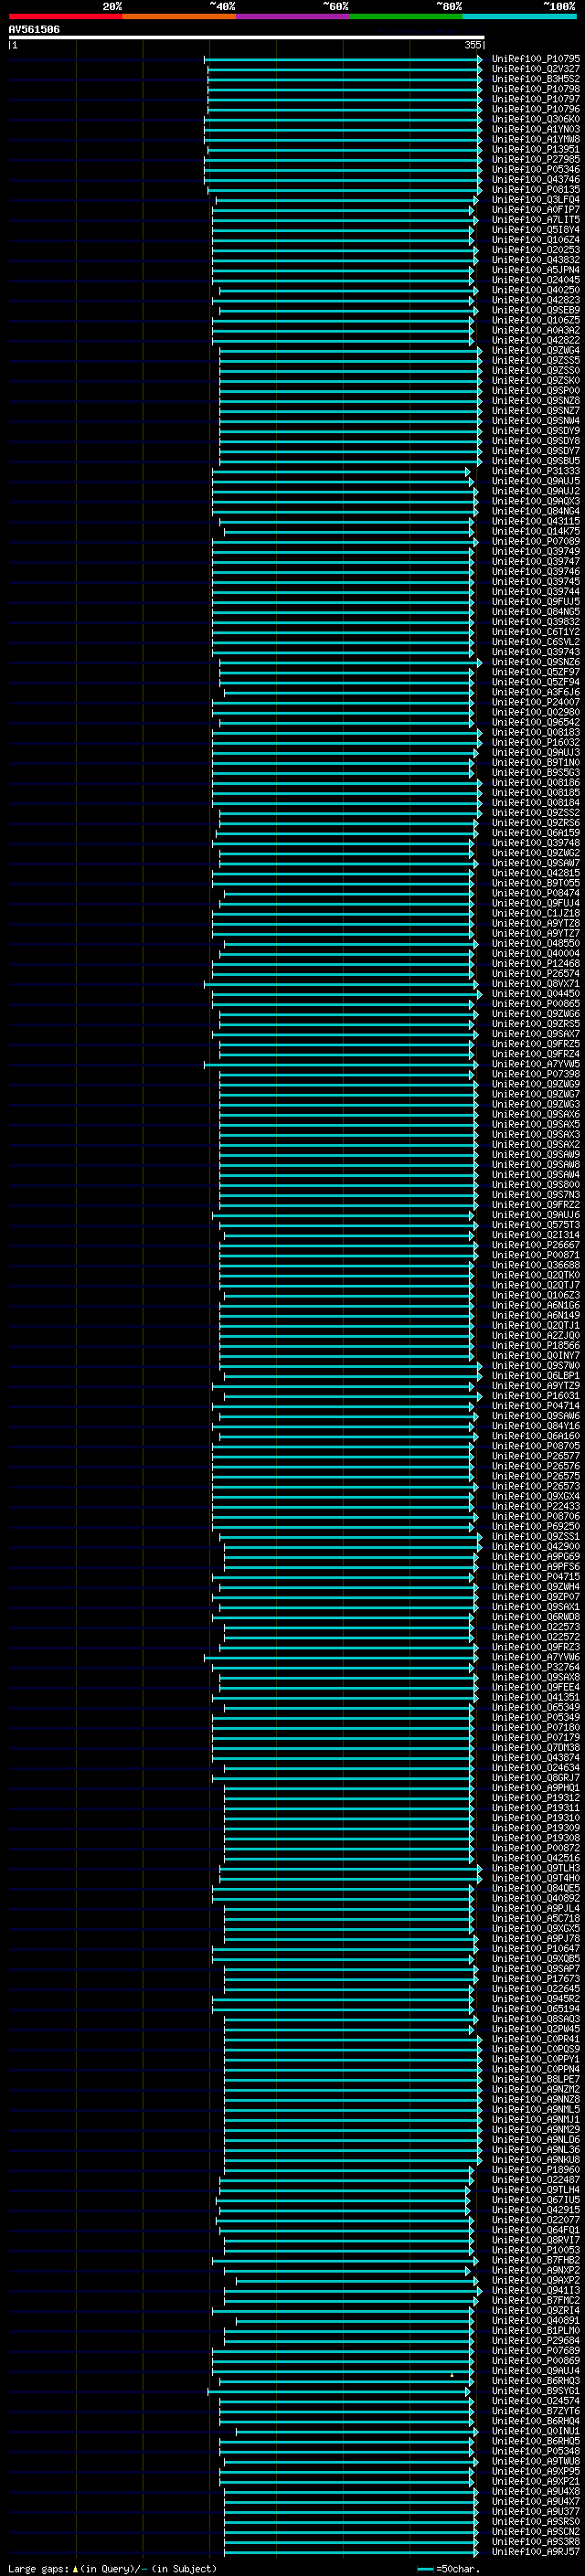This screenshot has height=2576, width=585.
Task: Select the label UniRef100_Q9ZRS5
Action: [x=535, y=1024]
